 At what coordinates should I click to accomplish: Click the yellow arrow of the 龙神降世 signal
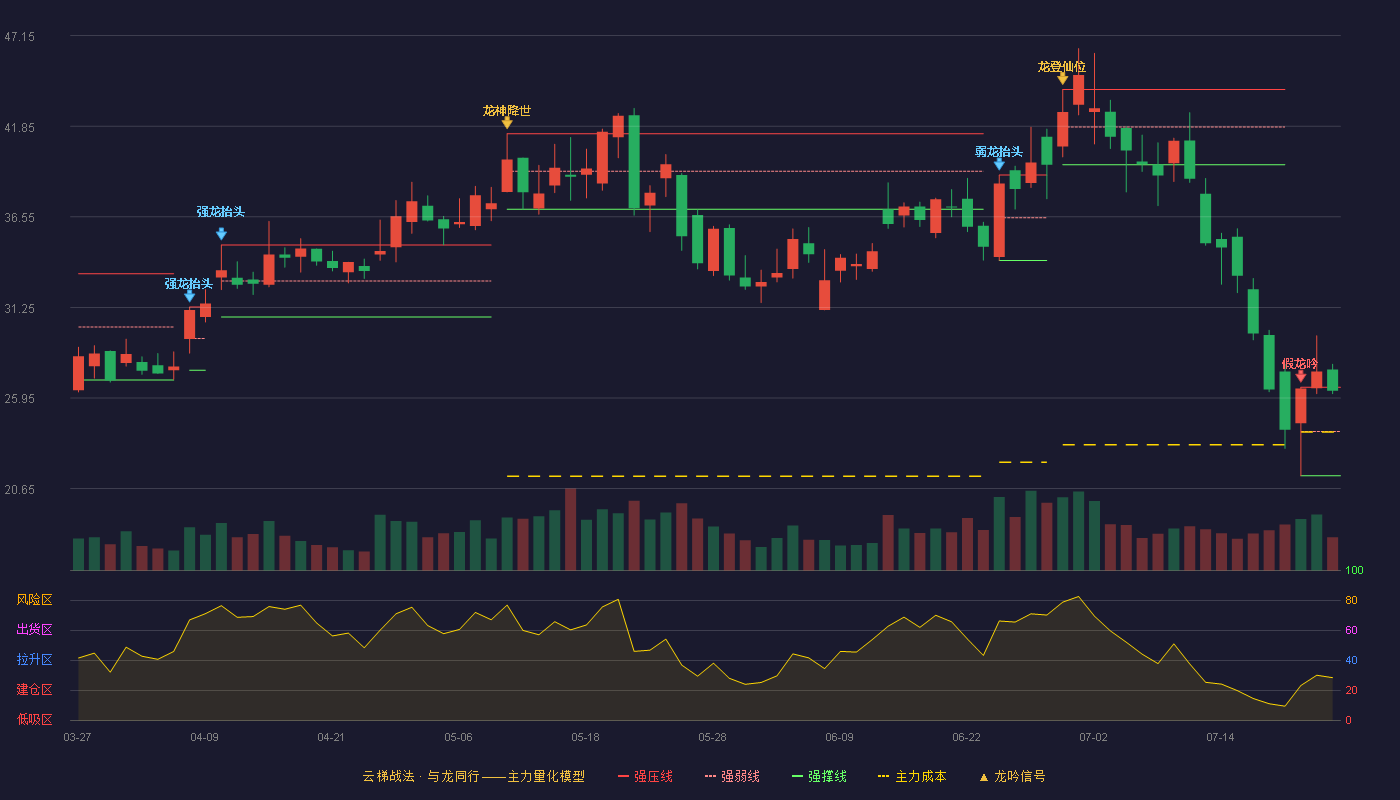click(x=507, y=122)
